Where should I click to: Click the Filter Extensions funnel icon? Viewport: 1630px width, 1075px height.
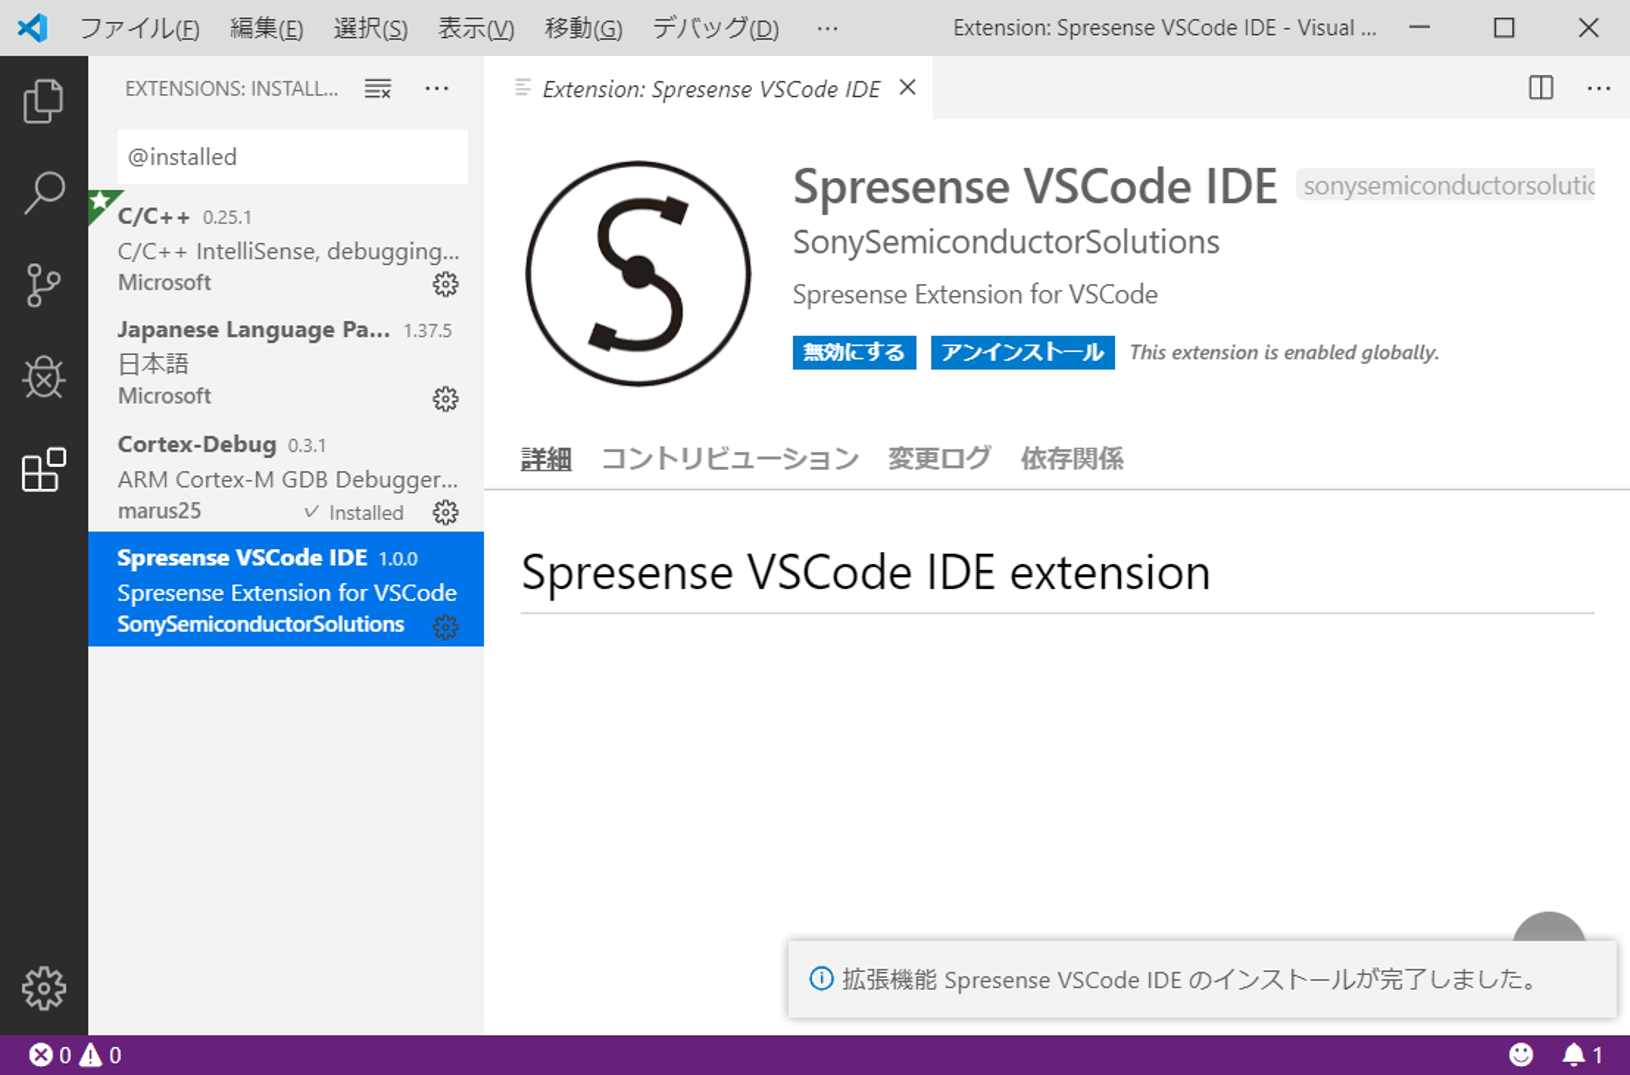click(377, 88)
